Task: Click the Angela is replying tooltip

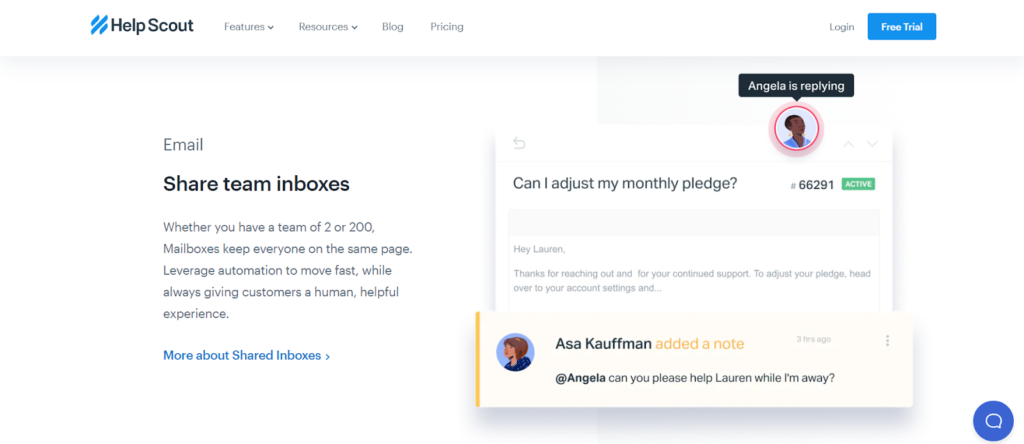Action: coord(796,86)
